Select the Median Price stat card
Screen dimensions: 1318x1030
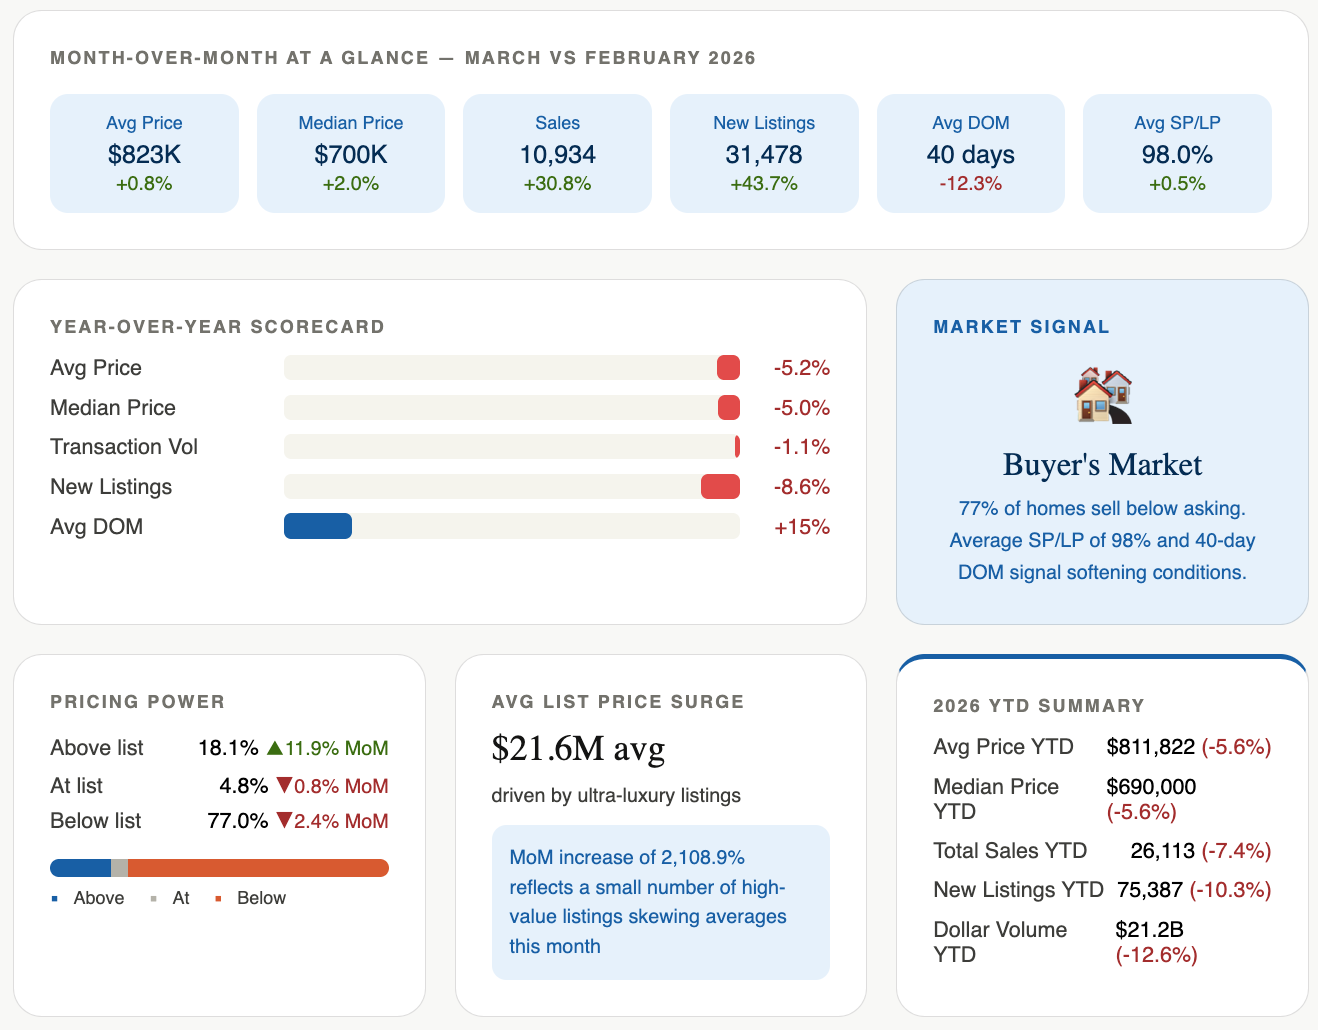pos(350,153)
